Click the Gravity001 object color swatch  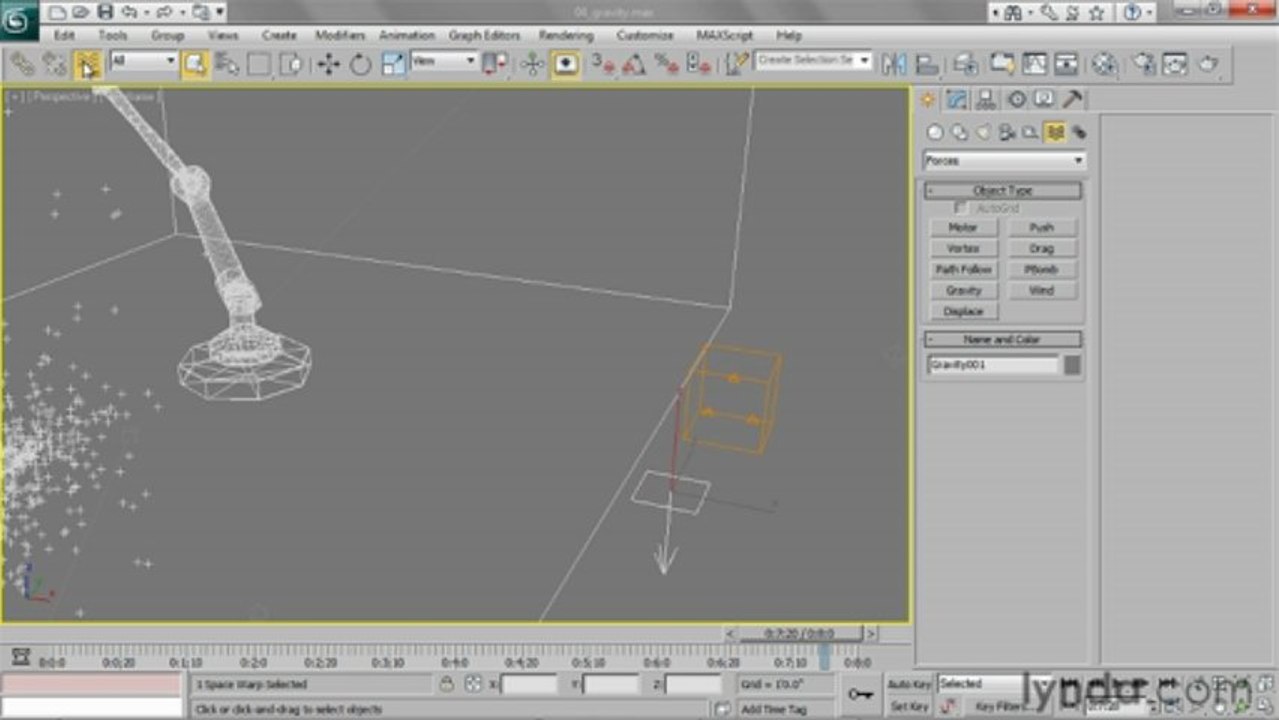point(1072,365)
